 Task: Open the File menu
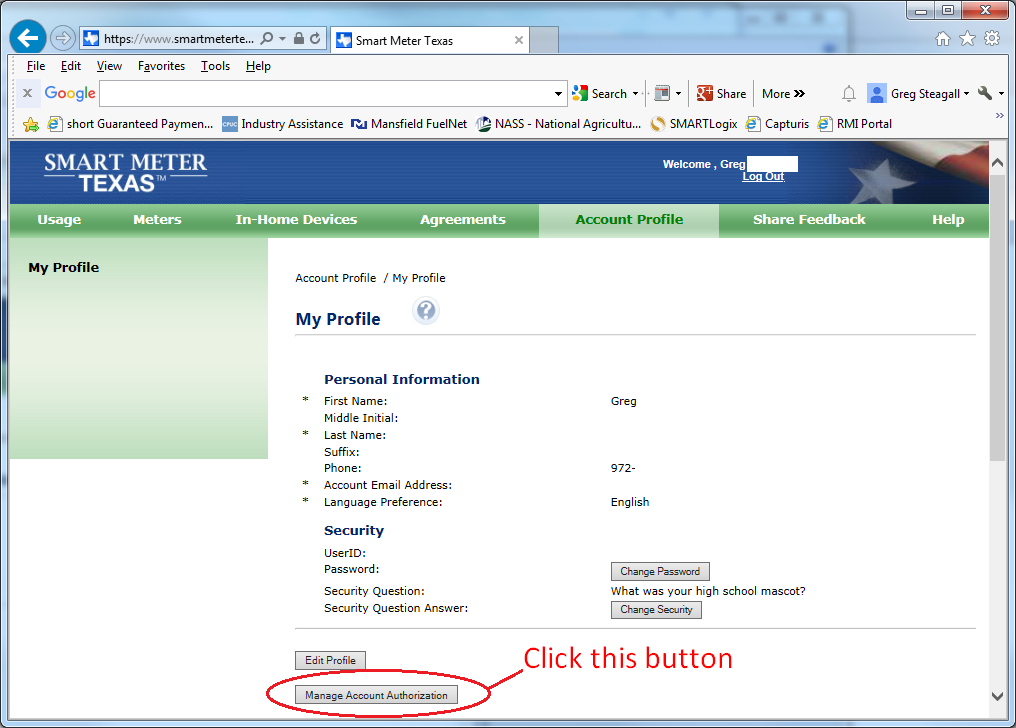point(36,65)
